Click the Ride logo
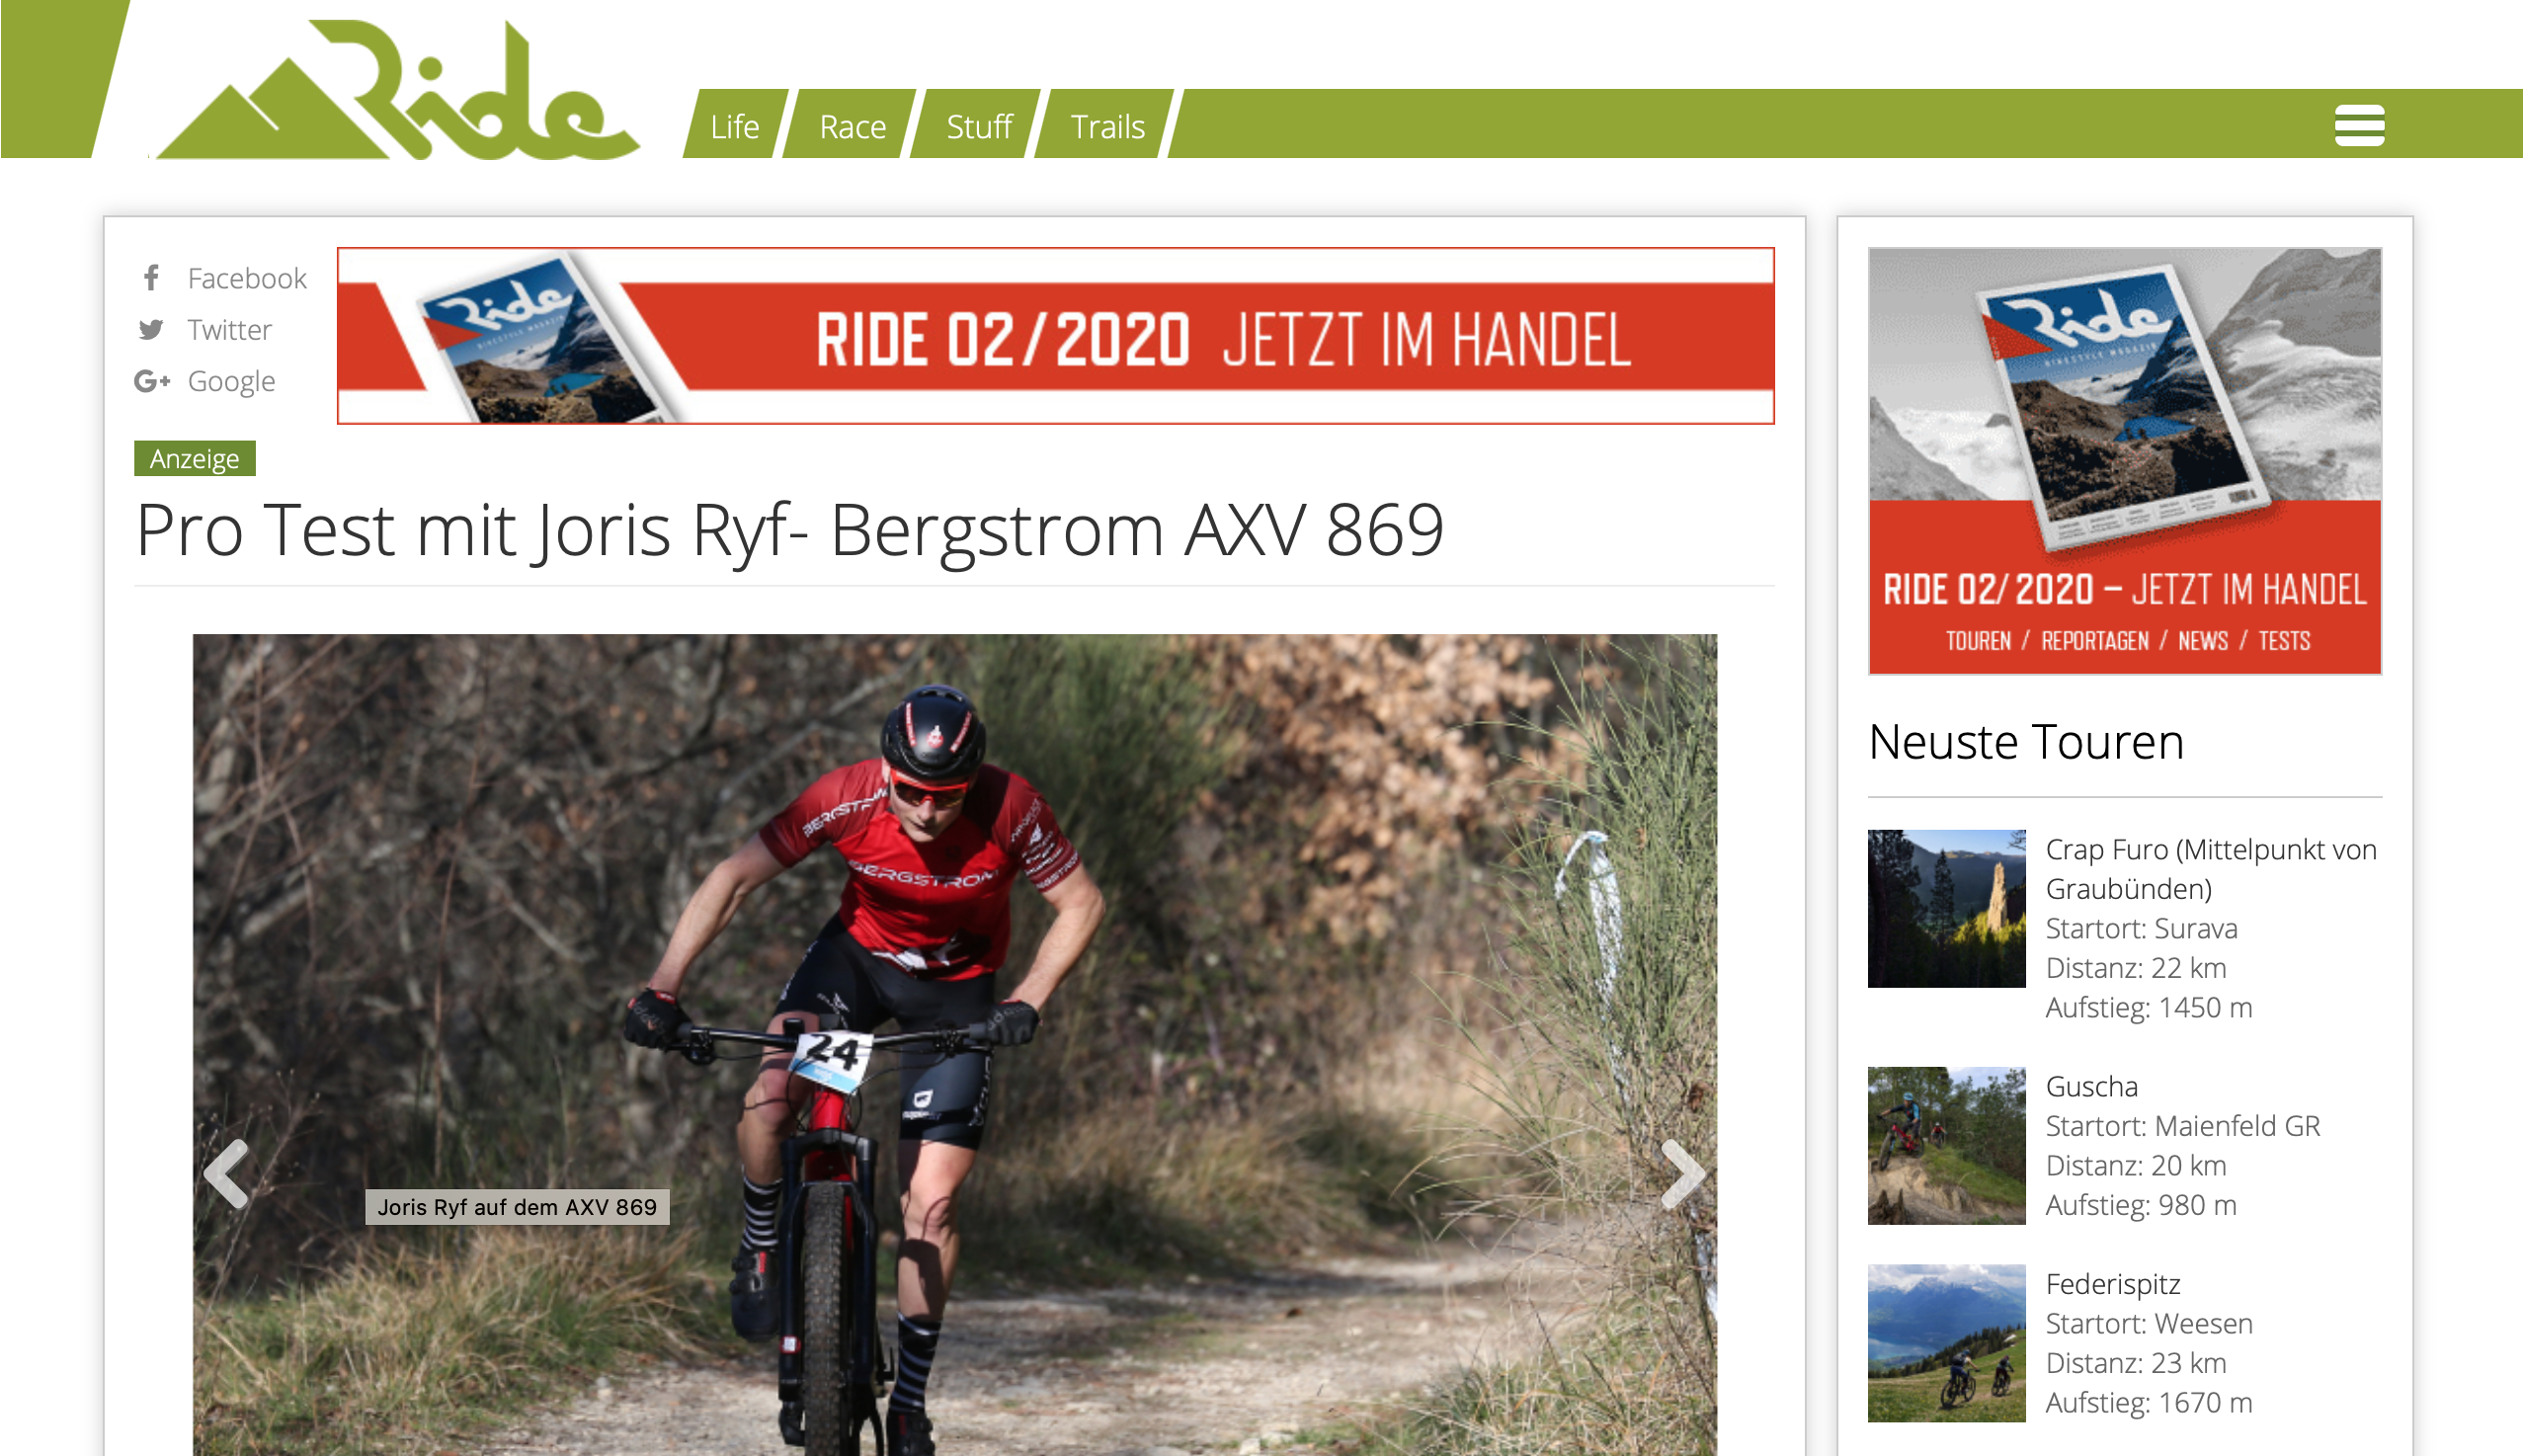 [397, 89]
